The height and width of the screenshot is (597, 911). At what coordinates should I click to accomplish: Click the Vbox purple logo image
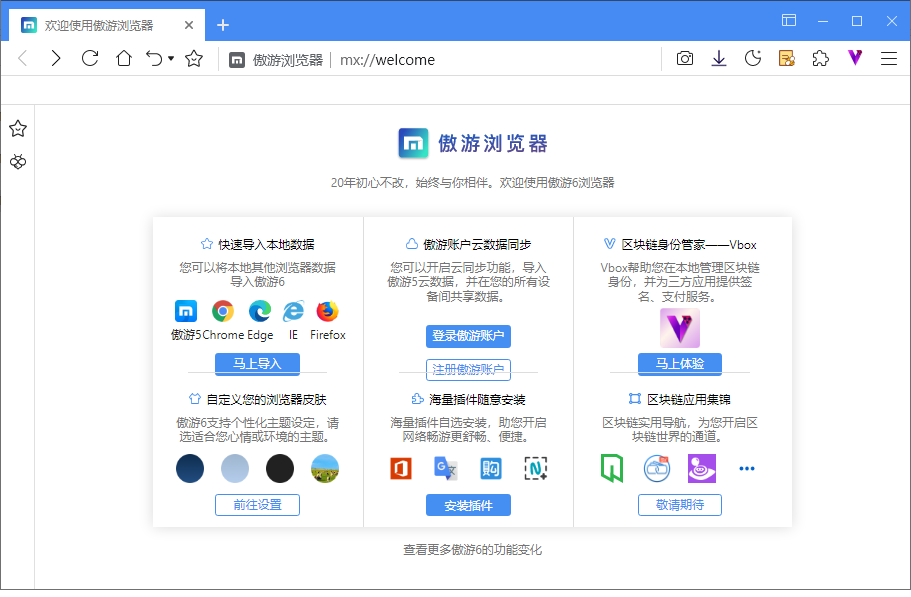coord(680,328)
